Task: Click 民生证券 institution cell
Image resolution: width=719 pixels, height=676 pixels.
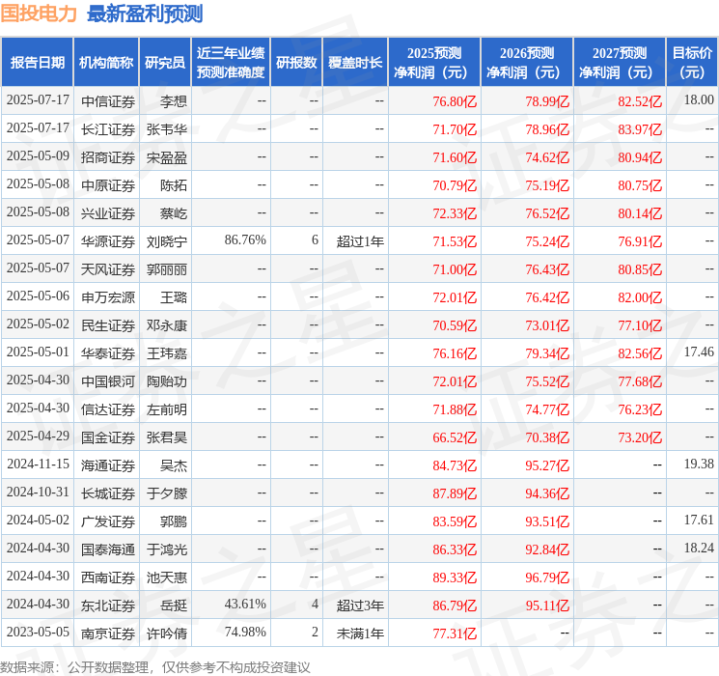Action: [x=108, y=325]
